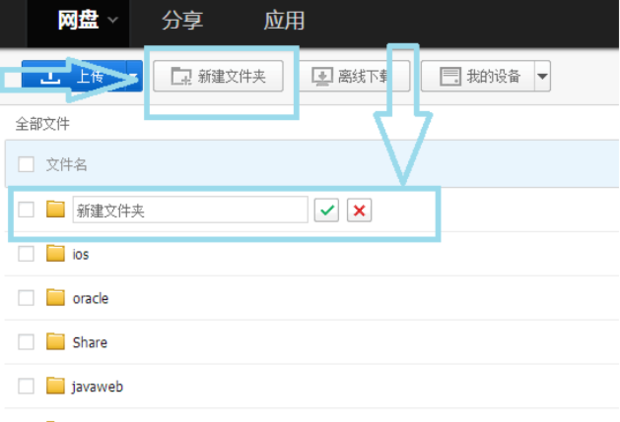The image size is (620, 422).
Task: Tick the checkbox of the new folder row
Action: pyautogui.click(x=26, y=210)
